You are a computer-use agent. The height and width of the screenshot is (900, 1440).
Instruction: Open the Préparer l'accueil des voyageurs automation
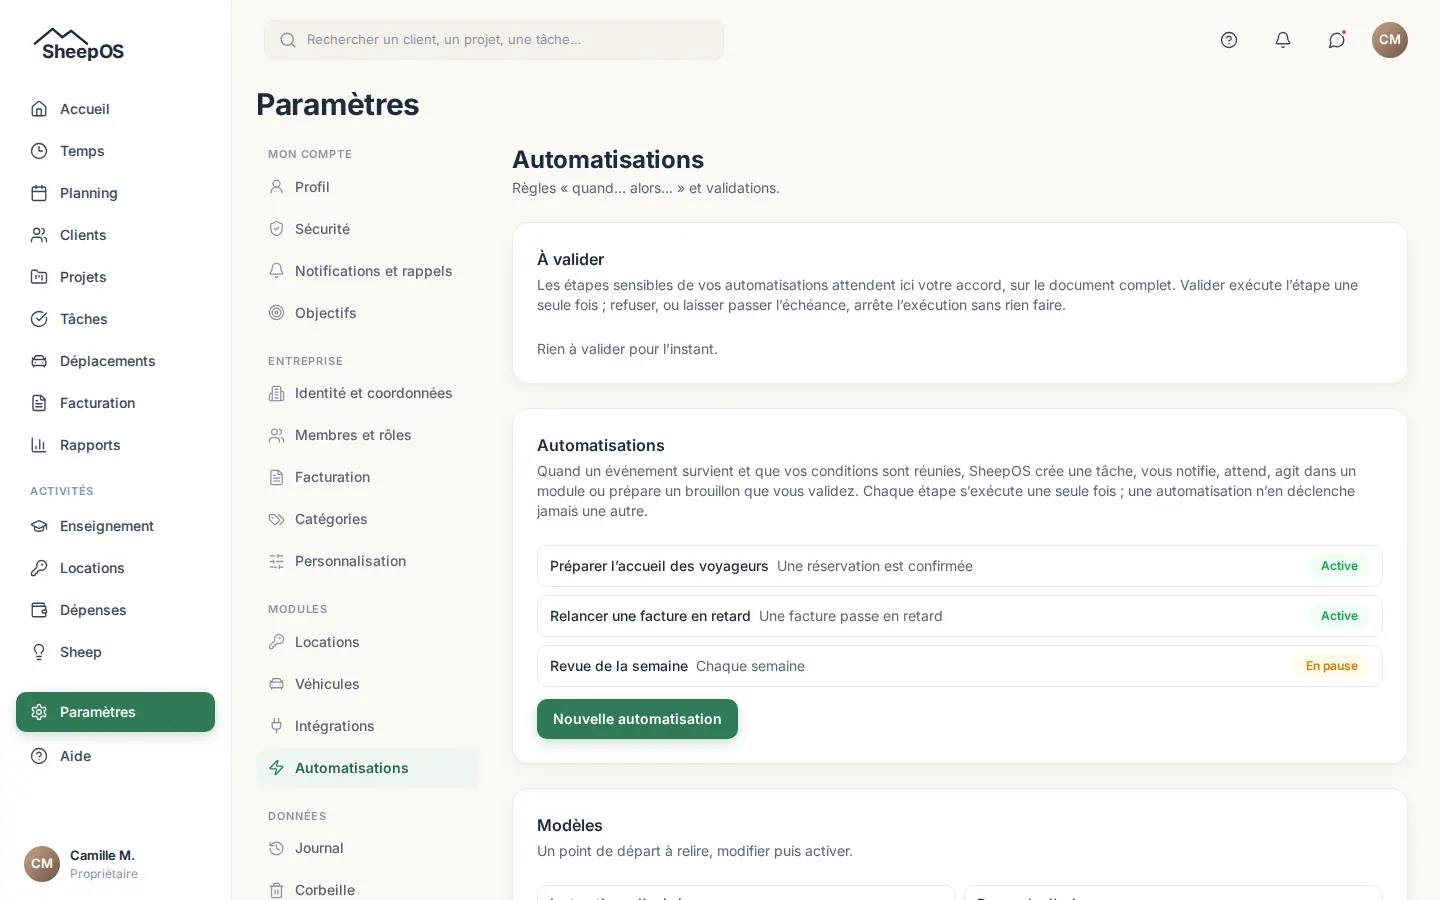point(960,566)
